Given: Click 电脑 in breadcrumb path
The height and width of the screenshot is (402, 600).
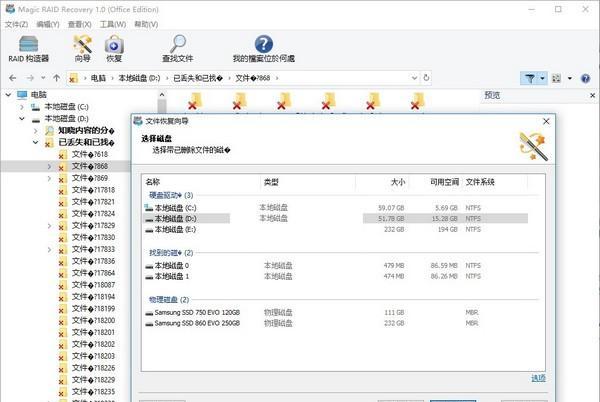Looking at the screenshot, I should tap(98, 78).
